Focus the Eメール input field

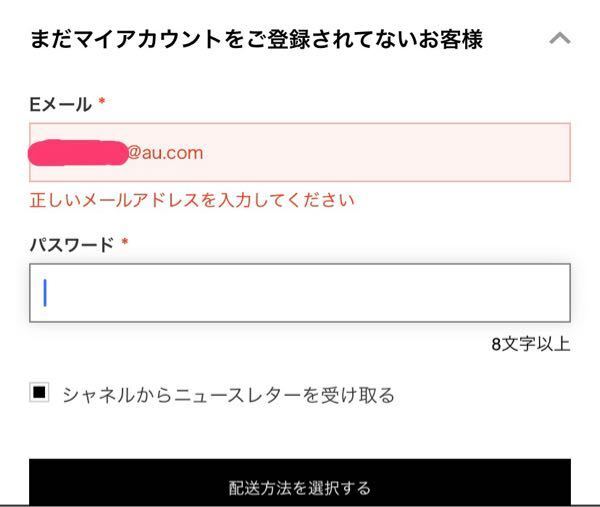tap(300, 152)
